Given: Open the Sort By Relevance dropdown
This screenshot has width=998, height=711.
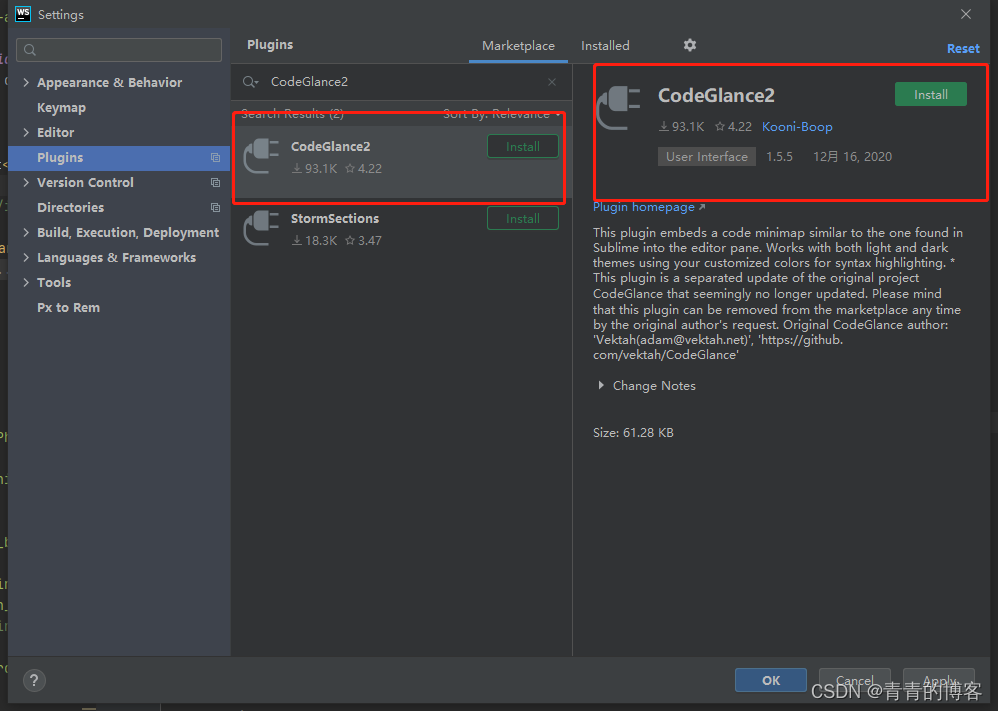Looking at the screenshot, I should (x=502, y=114).
